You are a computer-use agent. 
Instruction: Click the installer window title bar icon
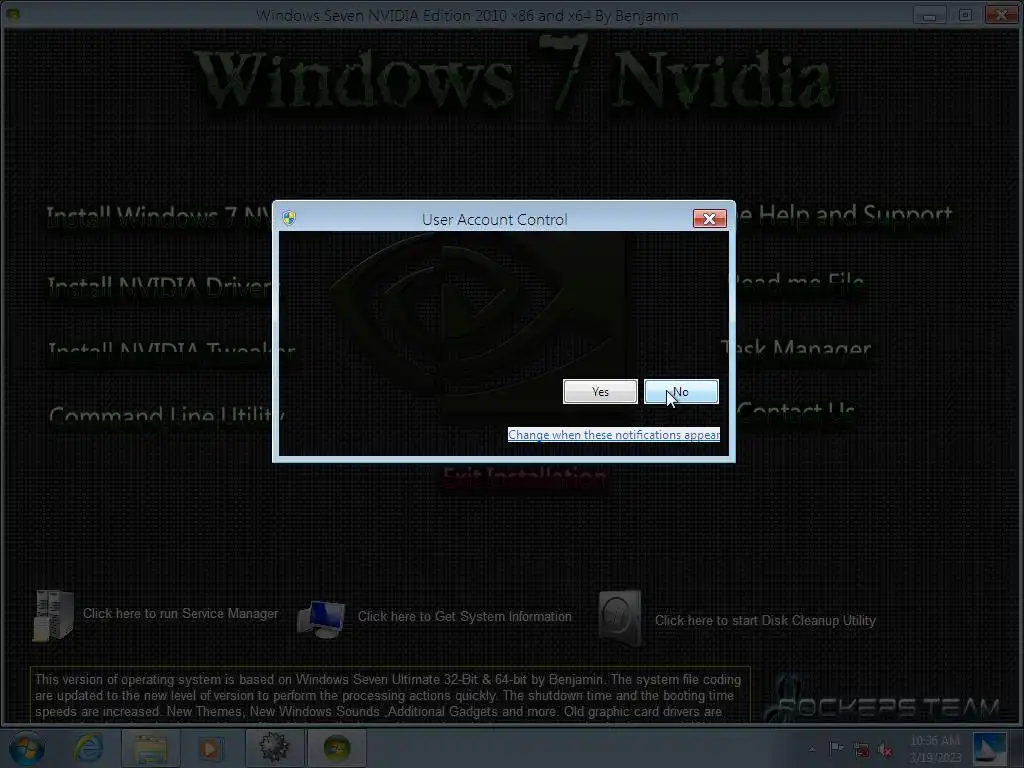click(x=12, y=14)
